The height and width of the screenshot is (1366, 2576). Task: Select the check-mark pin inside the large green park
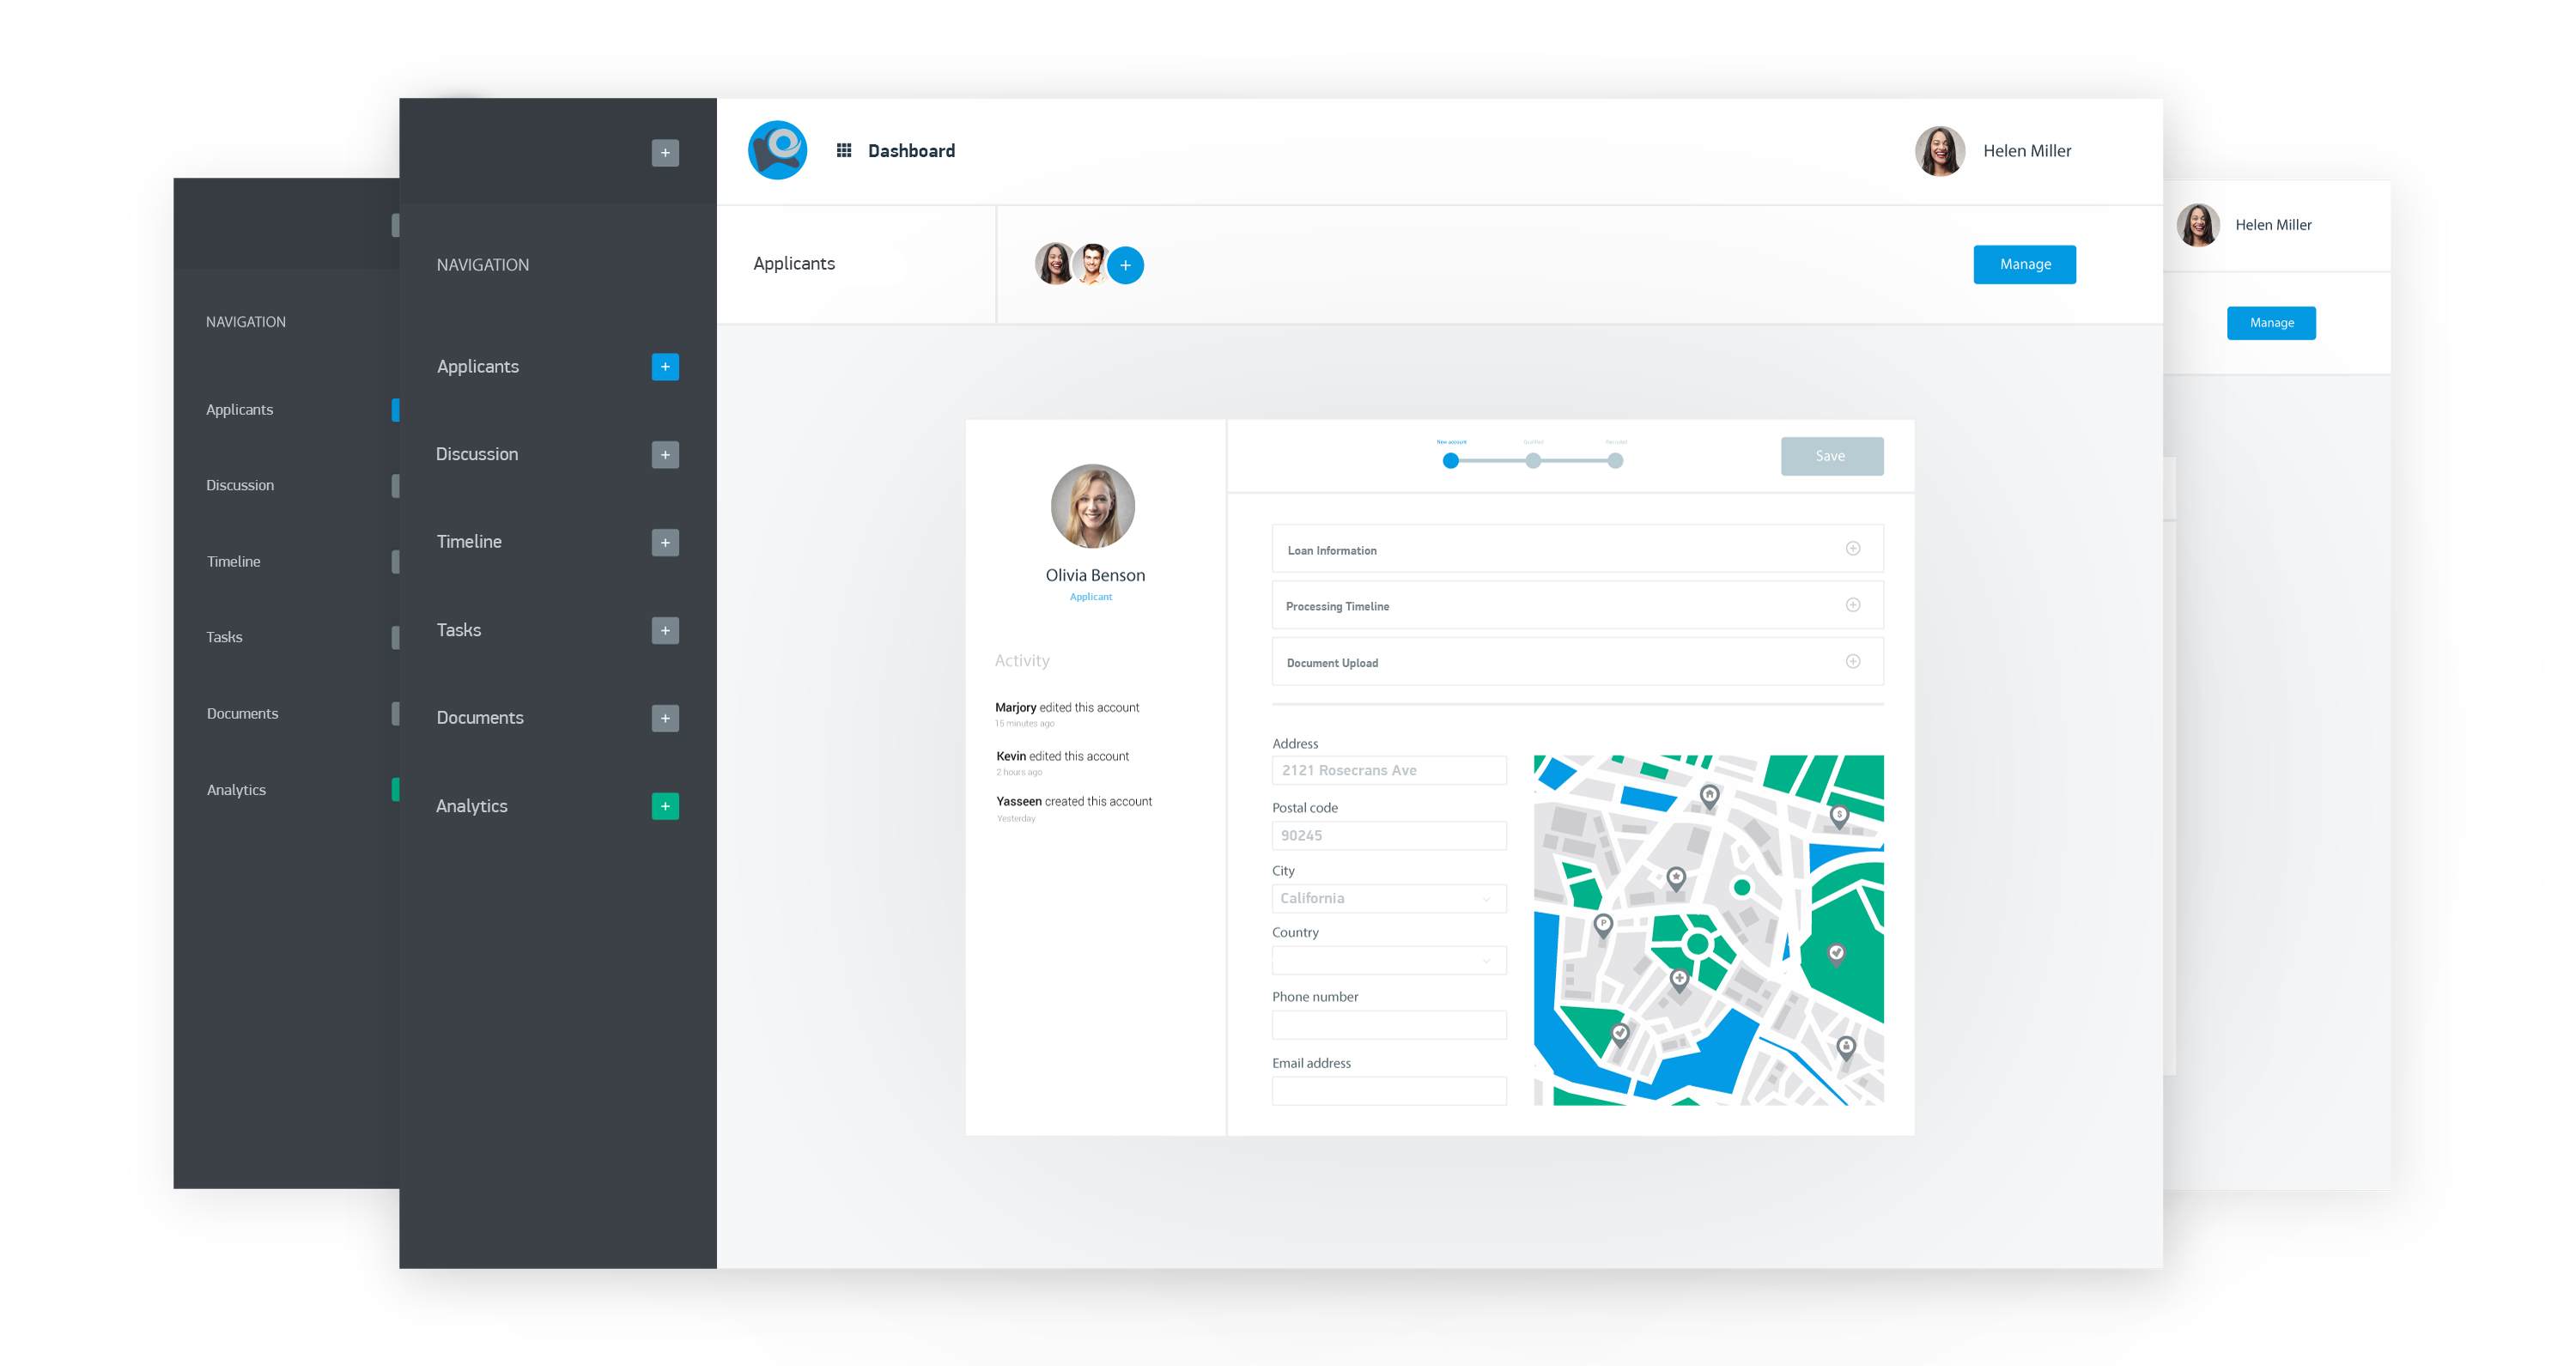1837,954
